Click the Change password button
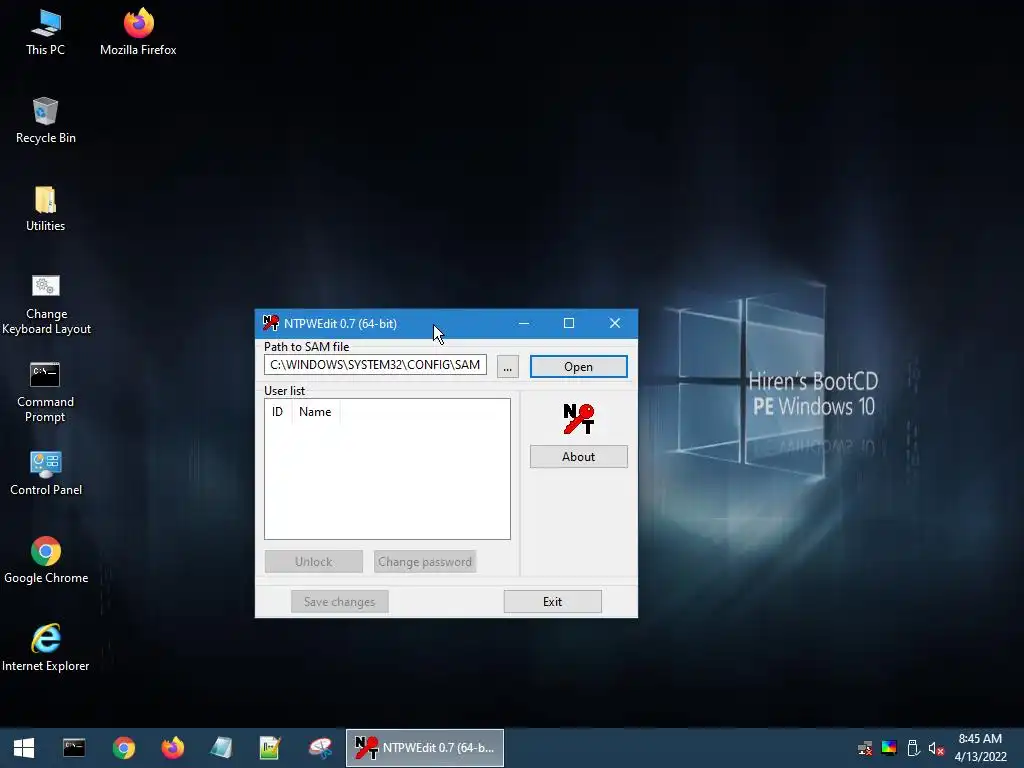Viewport: 1024px width, 768px height. [425, 562]
